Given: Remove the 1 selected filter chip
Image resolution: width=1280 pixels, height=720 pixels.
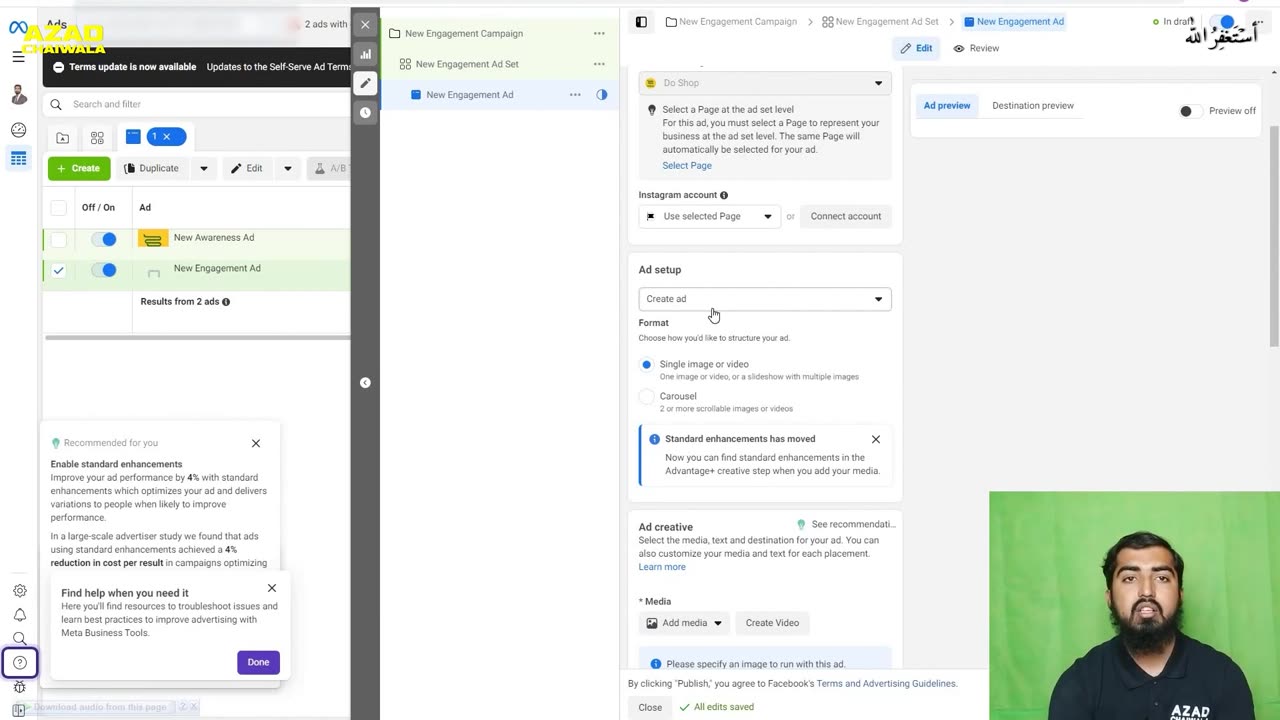Looking at the screenshot, I should 166,137.
